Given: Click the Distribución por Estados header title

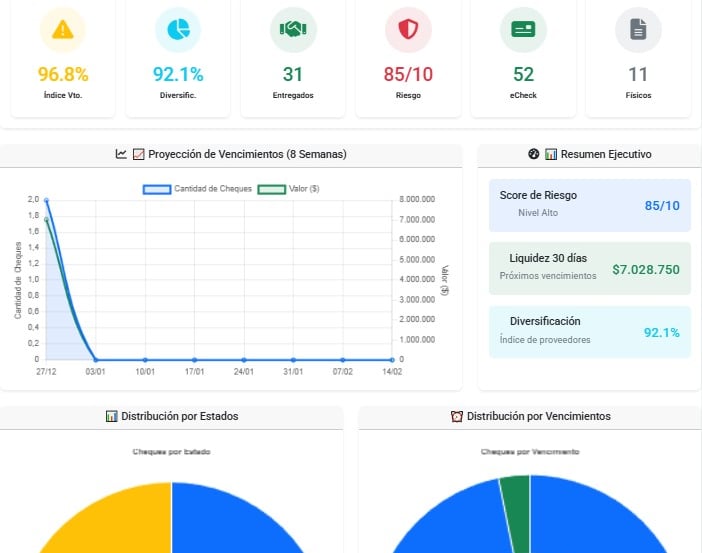Looking at the screenshot, I should pos(180,416).
